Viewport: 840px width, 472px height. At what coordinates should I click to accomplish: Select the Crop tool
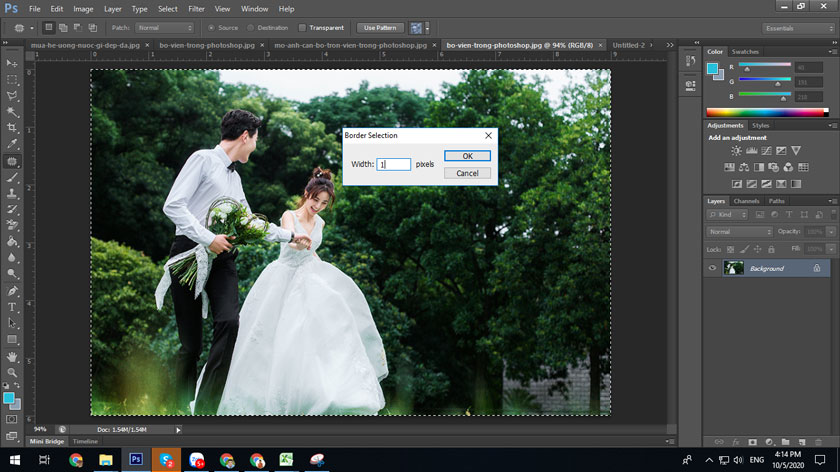[12, 128]
